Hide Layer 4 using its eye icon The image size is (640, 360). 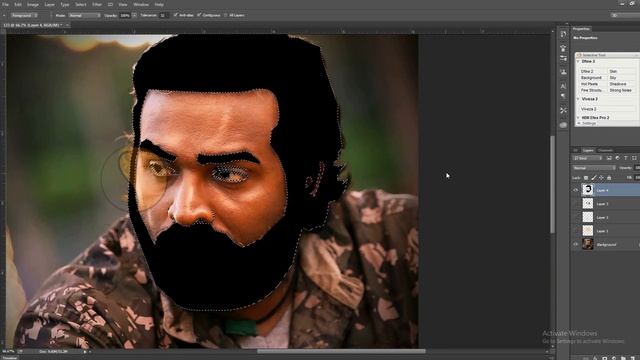click(x=576, y=190)
